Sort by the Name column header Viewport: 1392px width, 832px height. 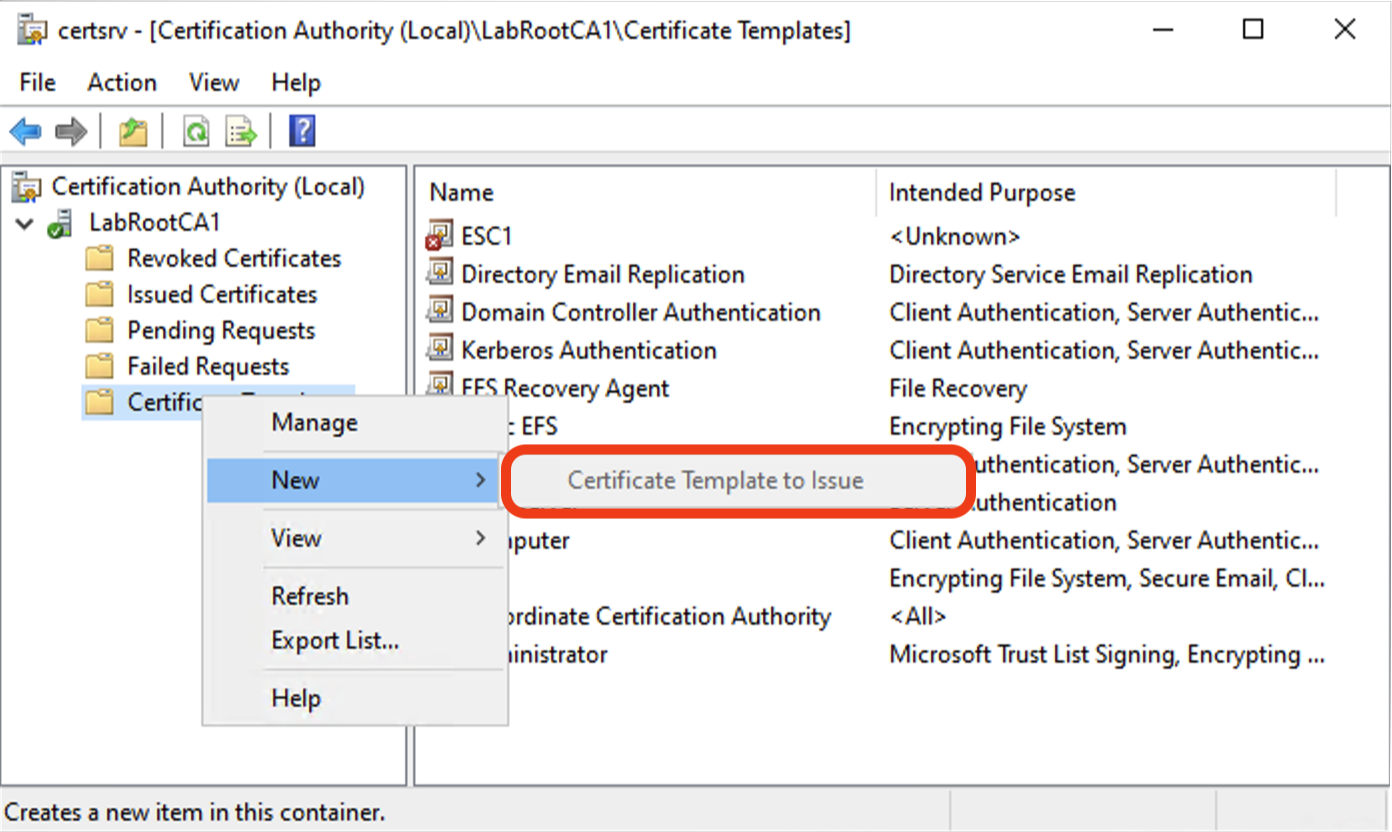click(x=462, y=193)
